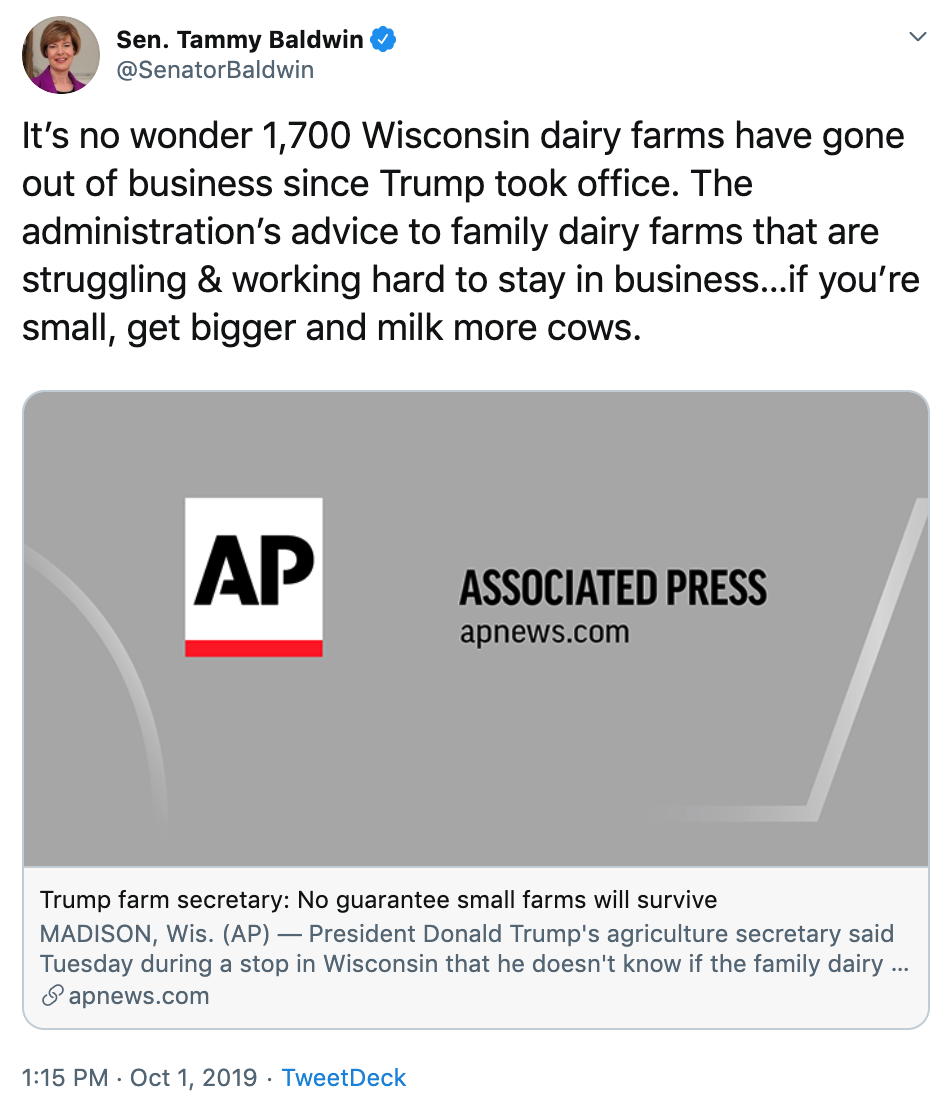Click the slanted white line in the card image
Screen dimensions: 952x1112
point(868,660)
